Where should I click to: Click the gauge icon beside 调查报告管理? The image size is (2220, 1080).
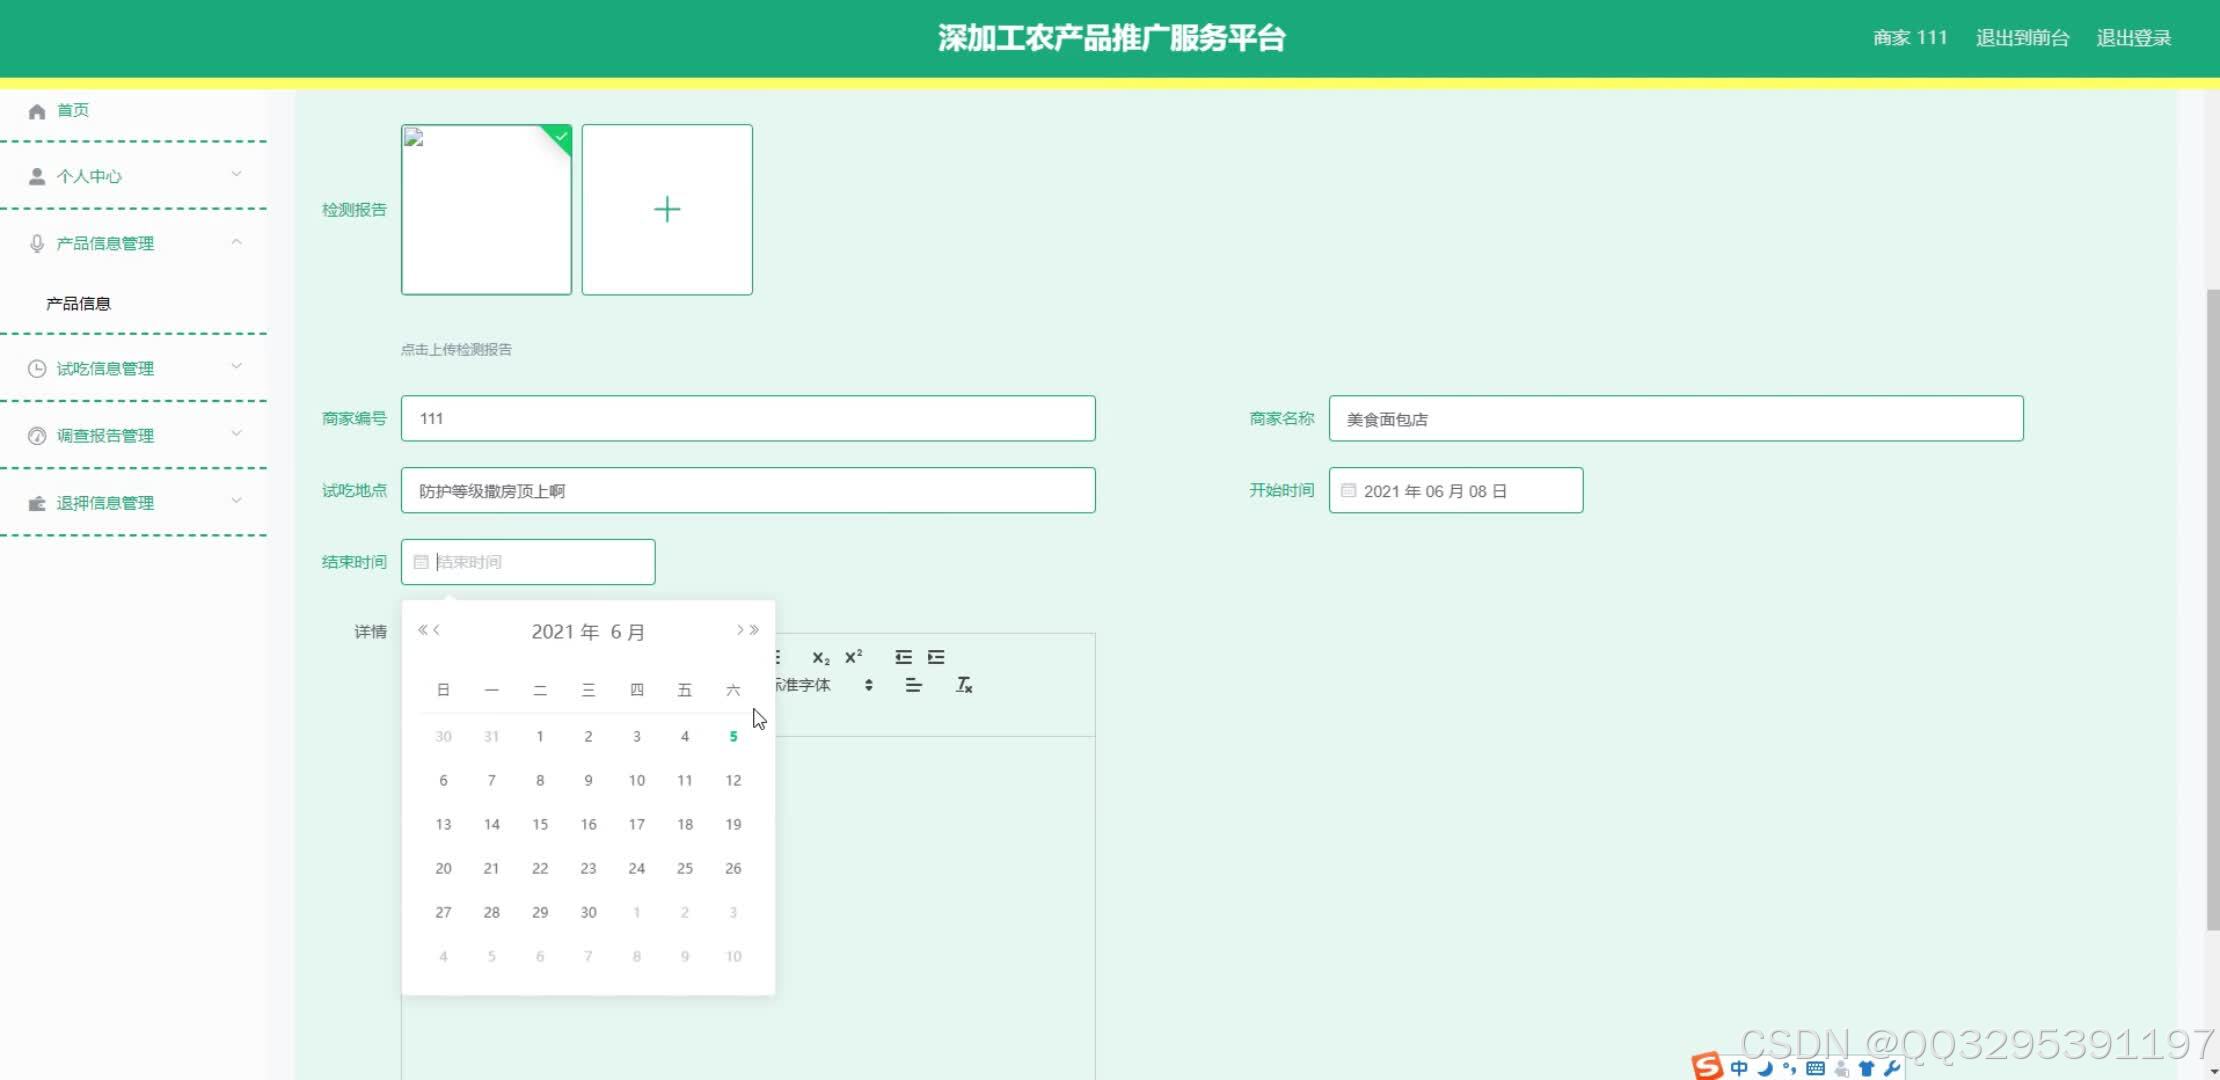[37, 436]
